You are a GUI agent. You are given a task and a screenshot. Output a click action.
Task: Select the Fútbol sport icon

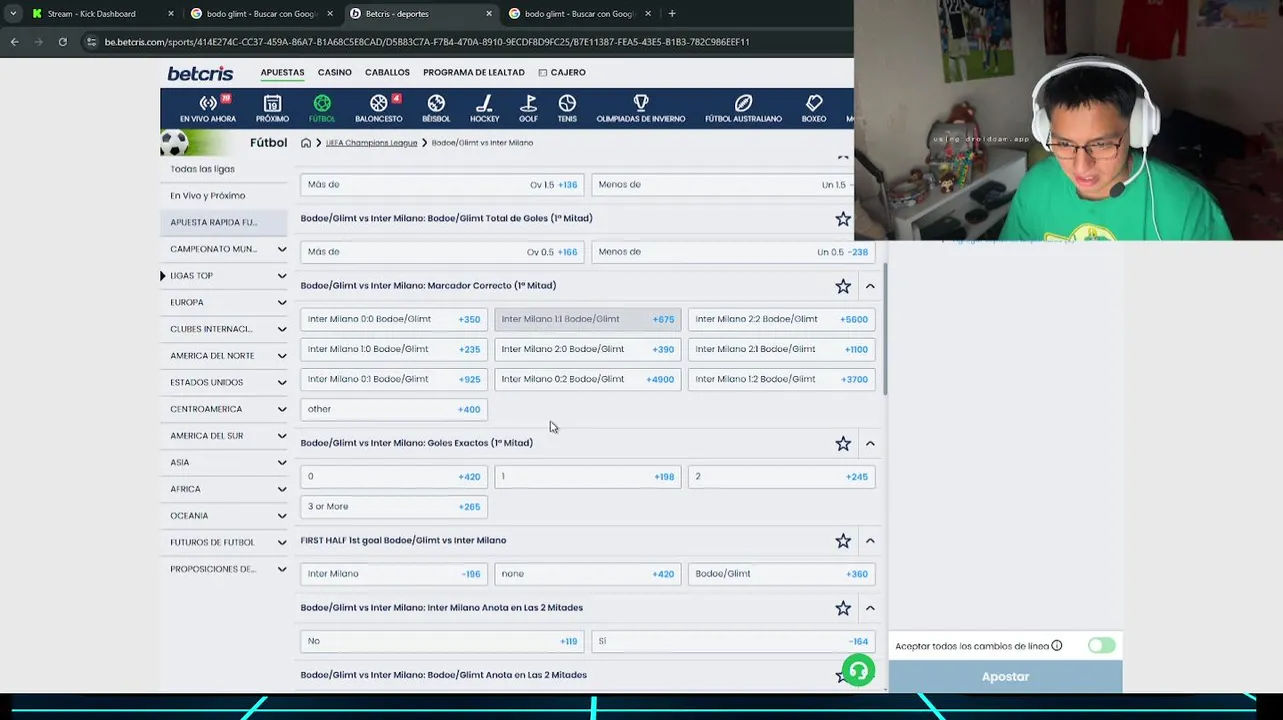tap(322, 109)
